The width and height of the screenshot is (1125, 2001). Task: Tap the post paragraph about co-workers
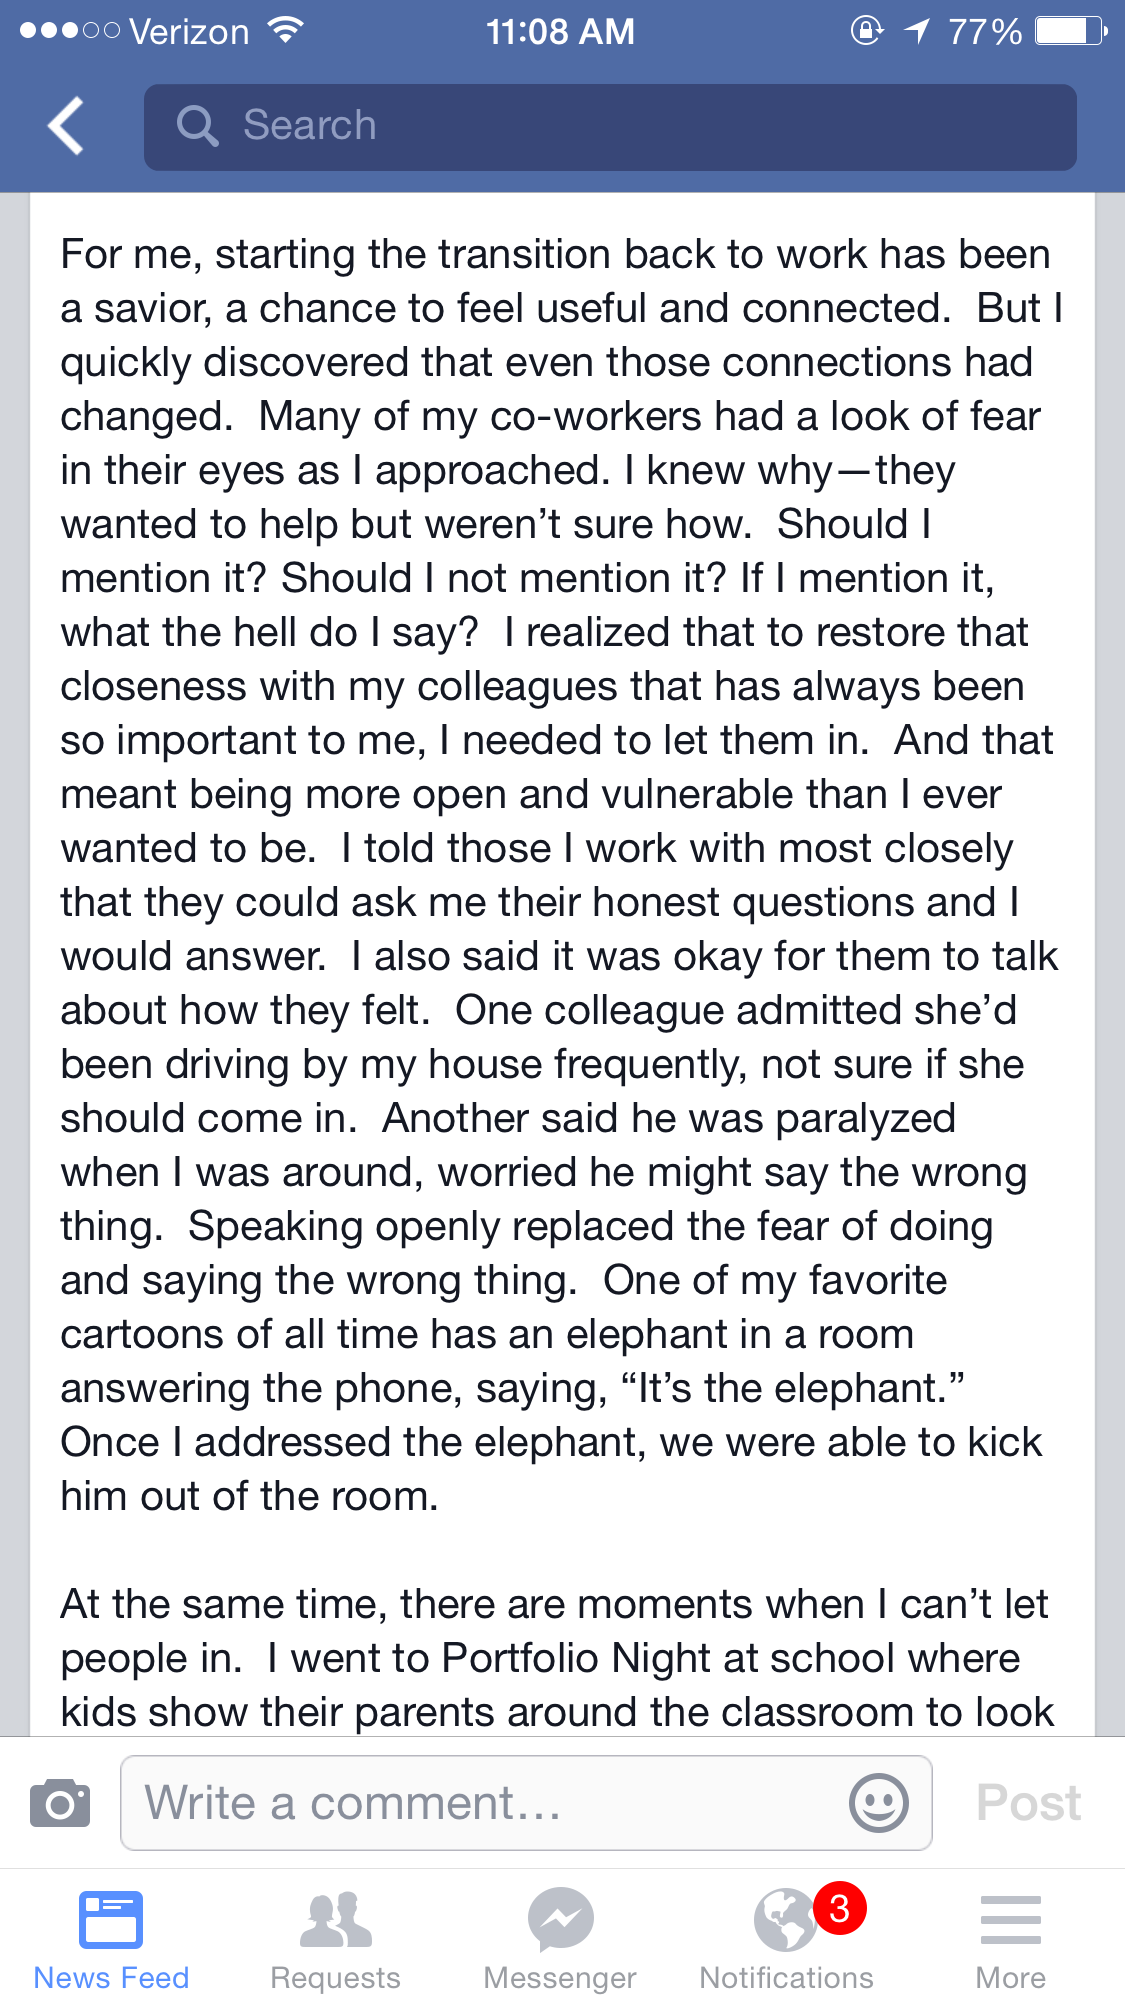coord(560,875)
